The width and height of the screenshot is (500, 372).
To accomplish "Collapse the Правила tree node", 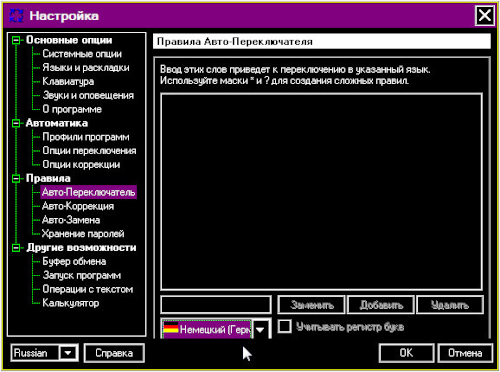I will (16, 179).
